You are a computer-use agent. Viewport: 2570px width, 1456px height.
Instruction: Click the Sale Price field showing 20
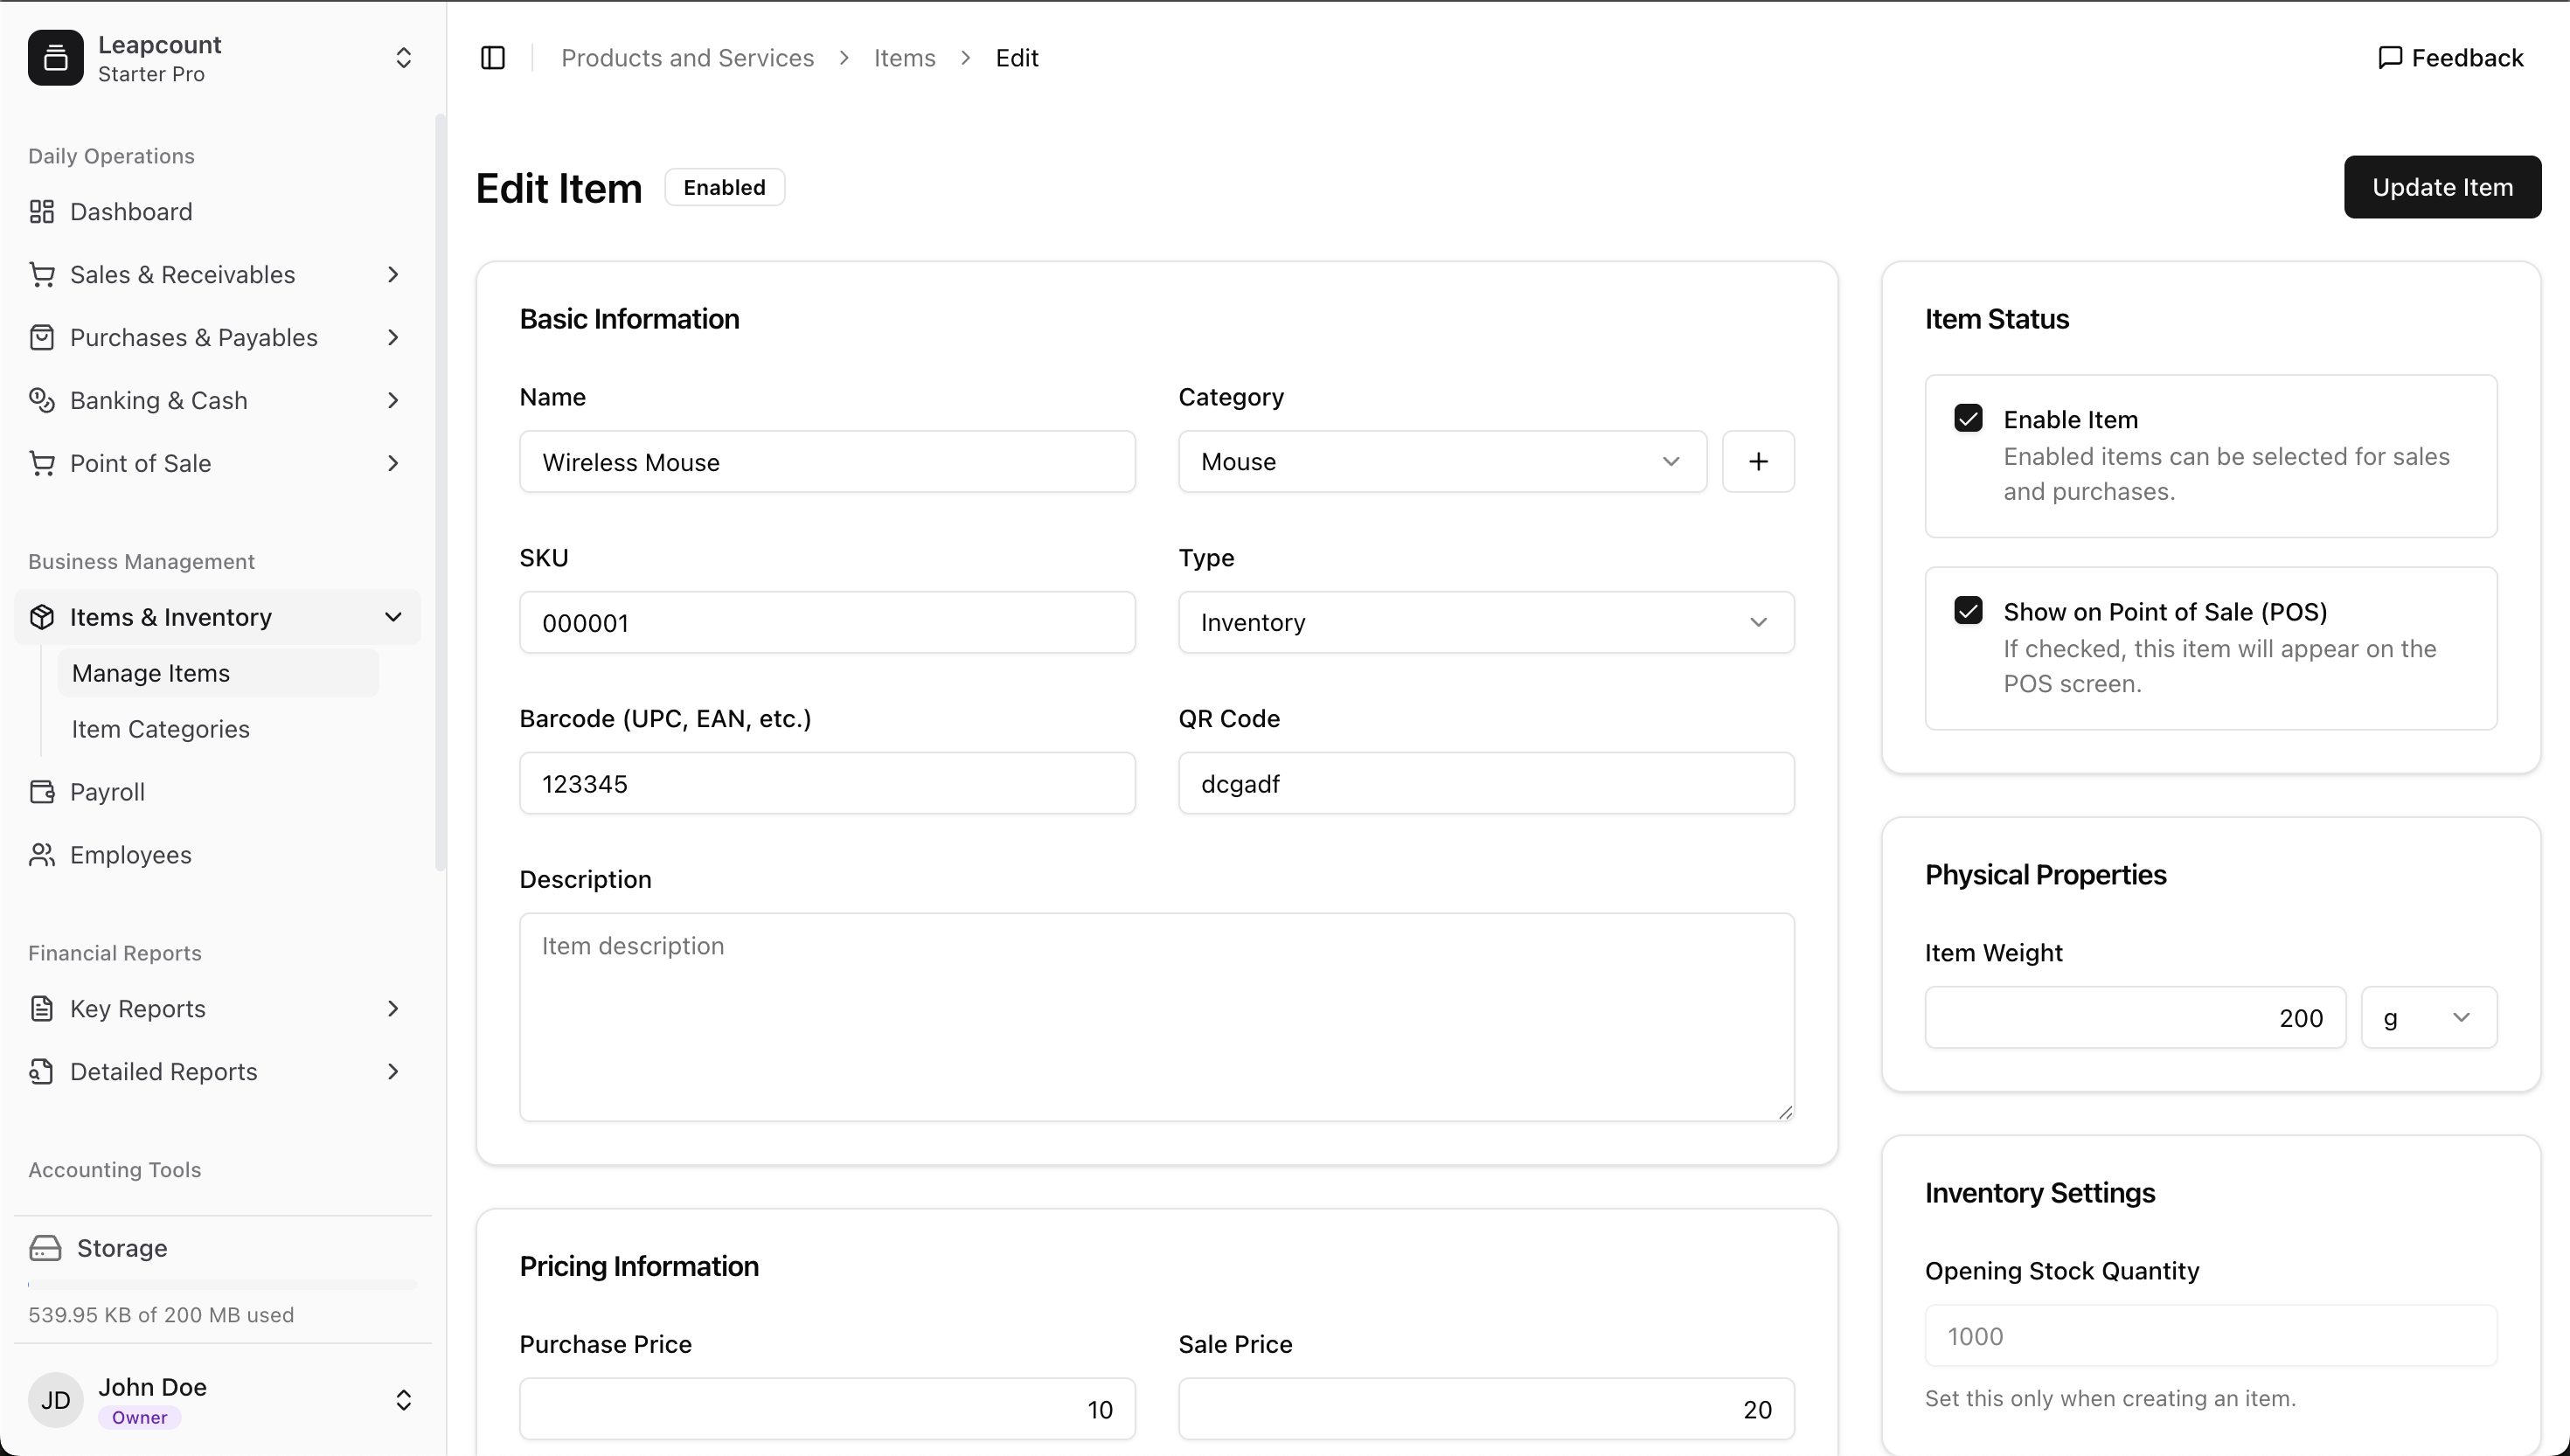tap(1486, 1409)
